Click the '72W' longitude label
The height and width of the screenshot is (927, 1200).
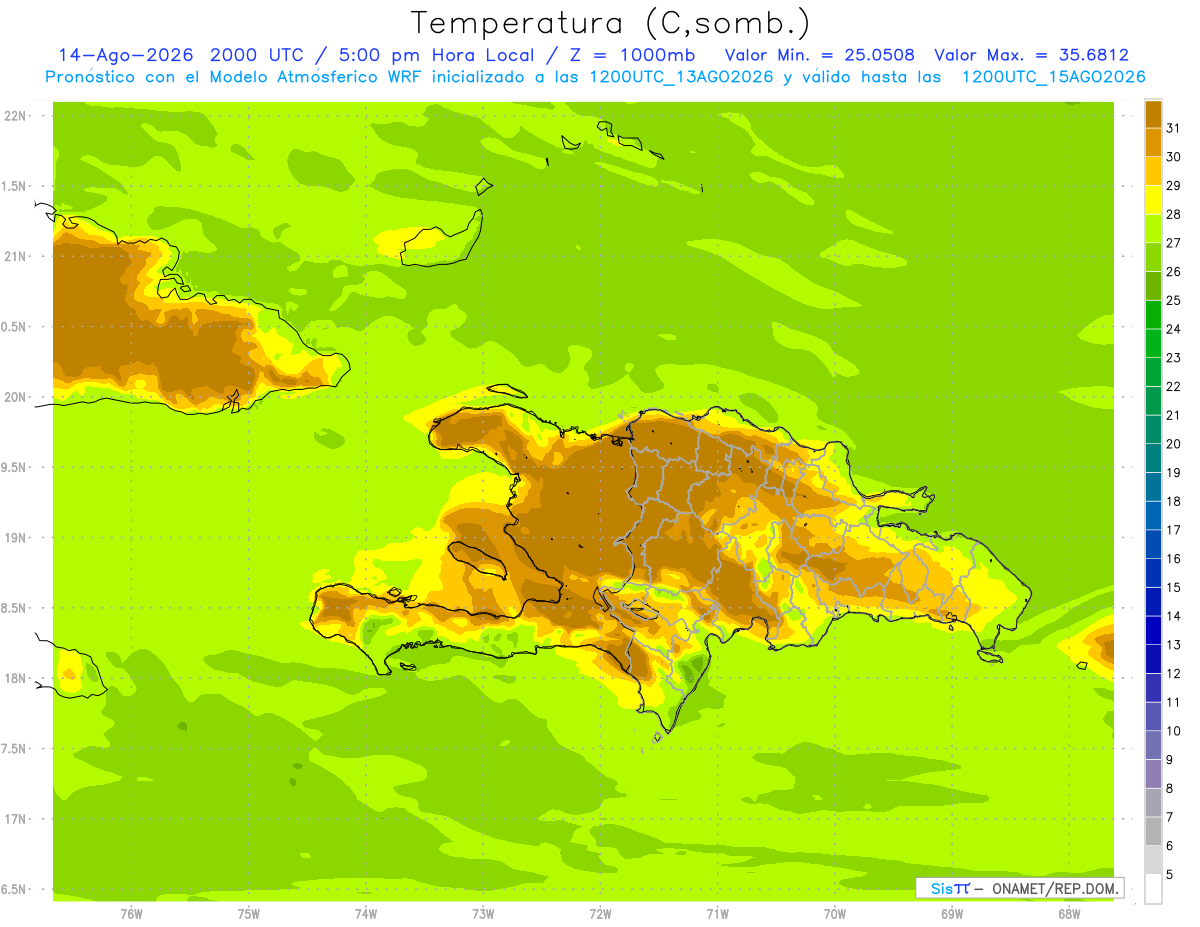(600, 913)
